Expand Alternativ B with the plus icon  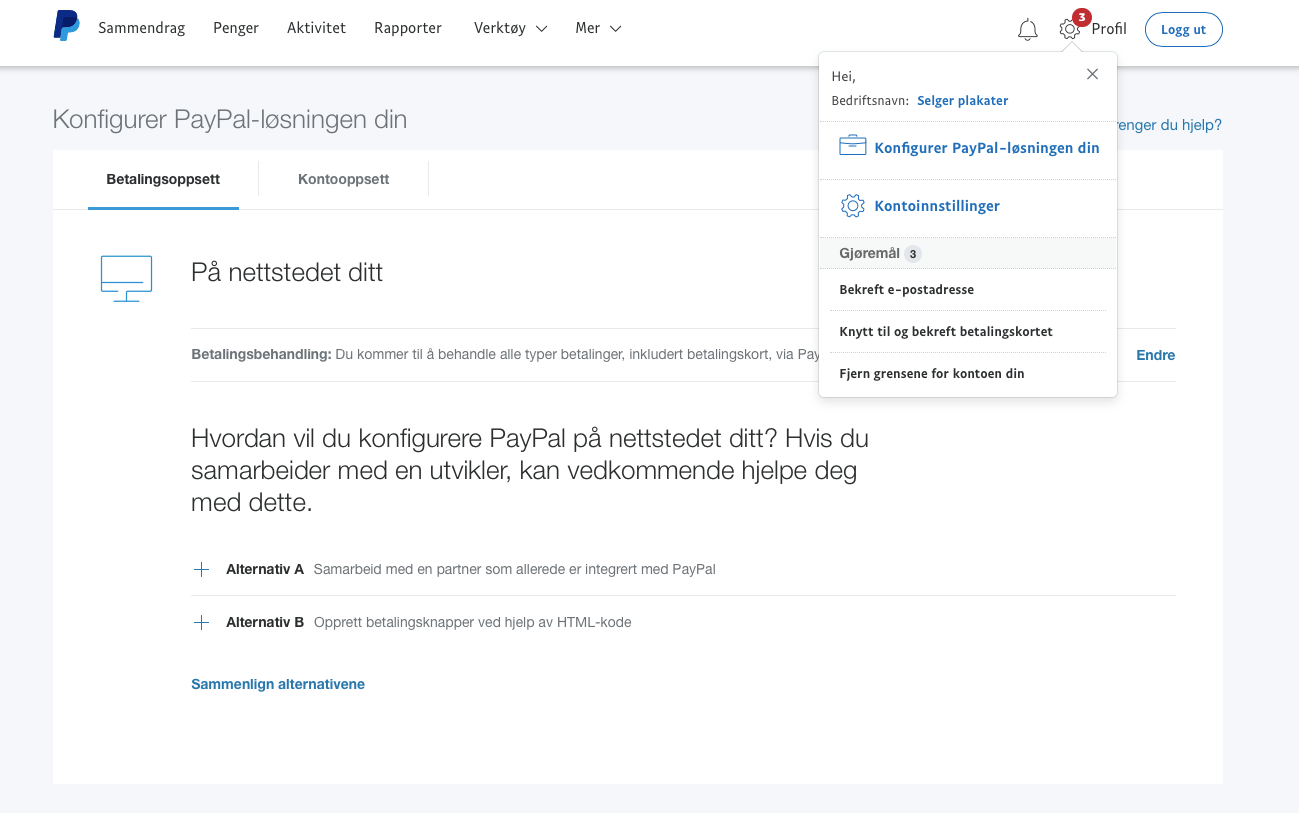(201, 622)
